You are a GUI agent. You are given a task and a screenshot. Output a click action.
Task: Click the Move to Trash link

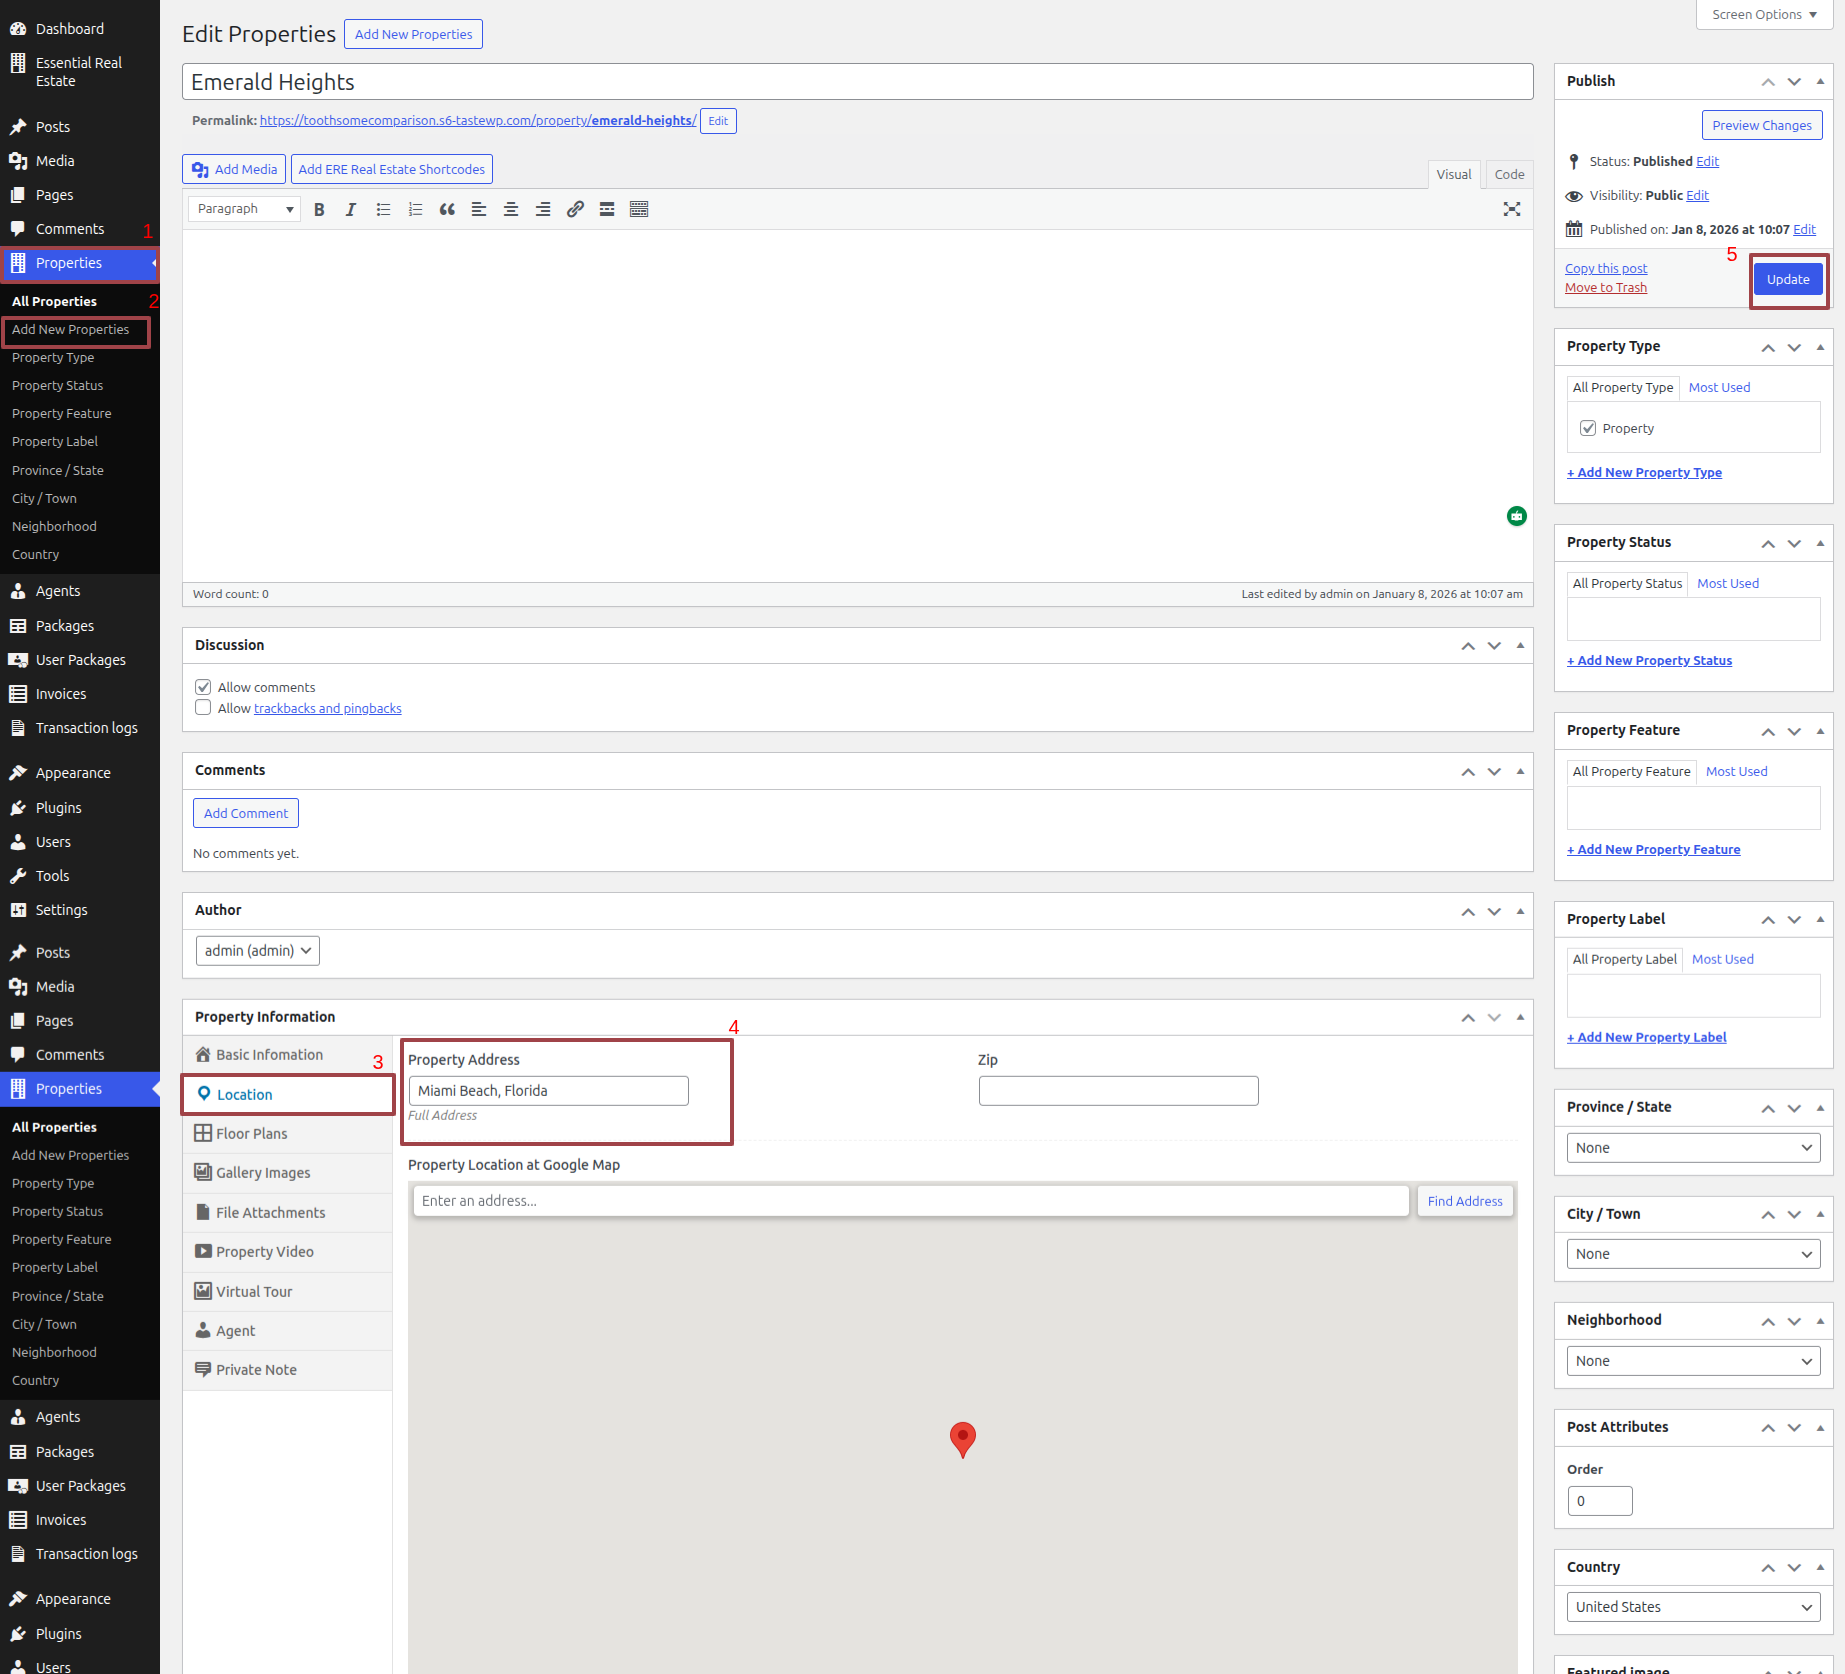(1605, 288)
